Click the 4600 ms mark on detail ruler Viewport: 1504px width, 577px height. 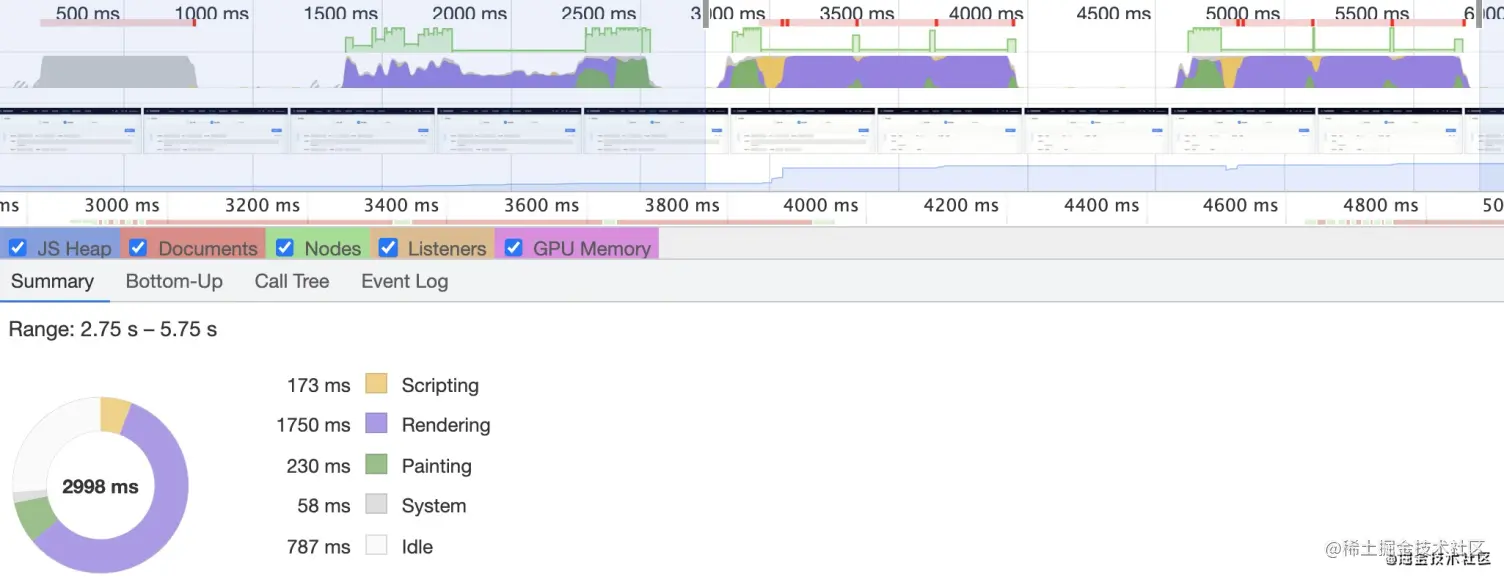point(1240,205)
